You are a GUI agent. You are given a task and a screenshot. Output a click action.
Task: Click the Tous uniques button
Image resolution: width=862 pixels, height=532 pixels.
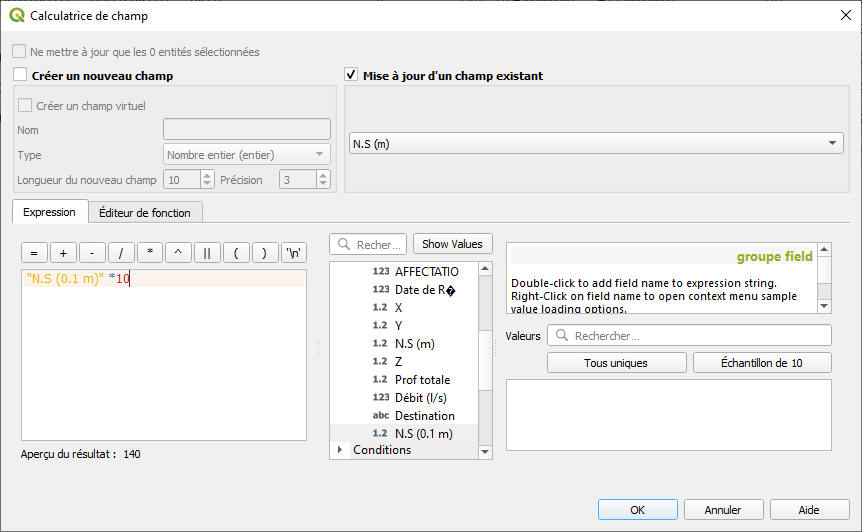tap(616, 363)
